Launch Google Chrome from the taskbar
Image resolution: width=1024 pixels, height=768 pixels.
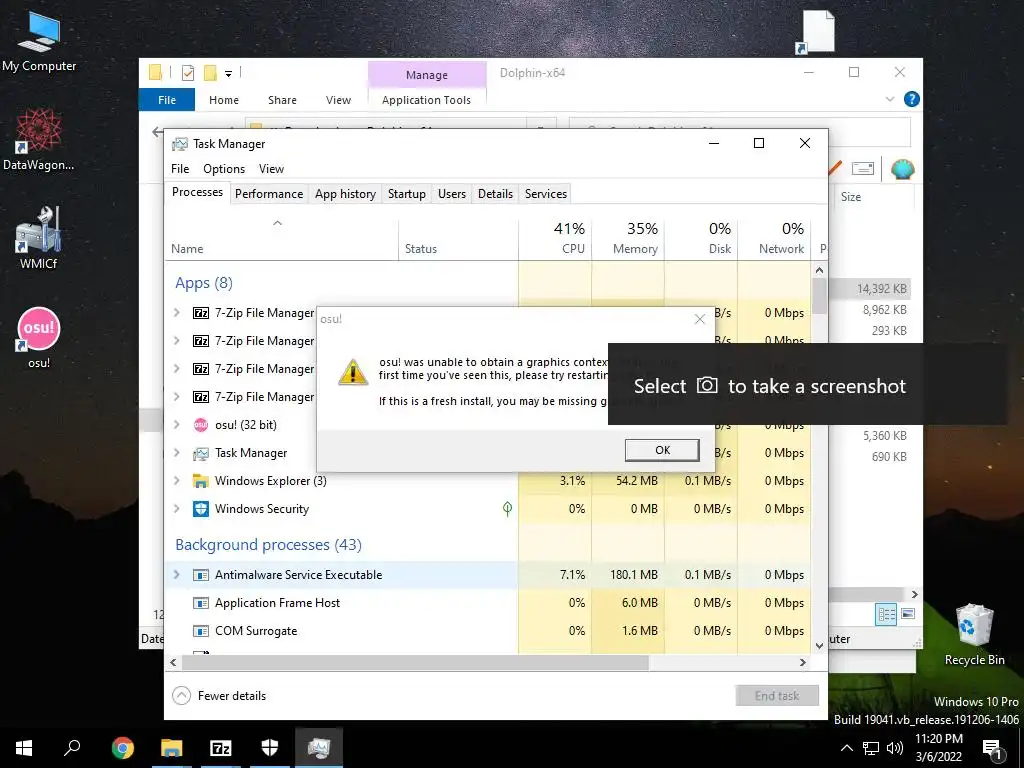tap(122, 748)
